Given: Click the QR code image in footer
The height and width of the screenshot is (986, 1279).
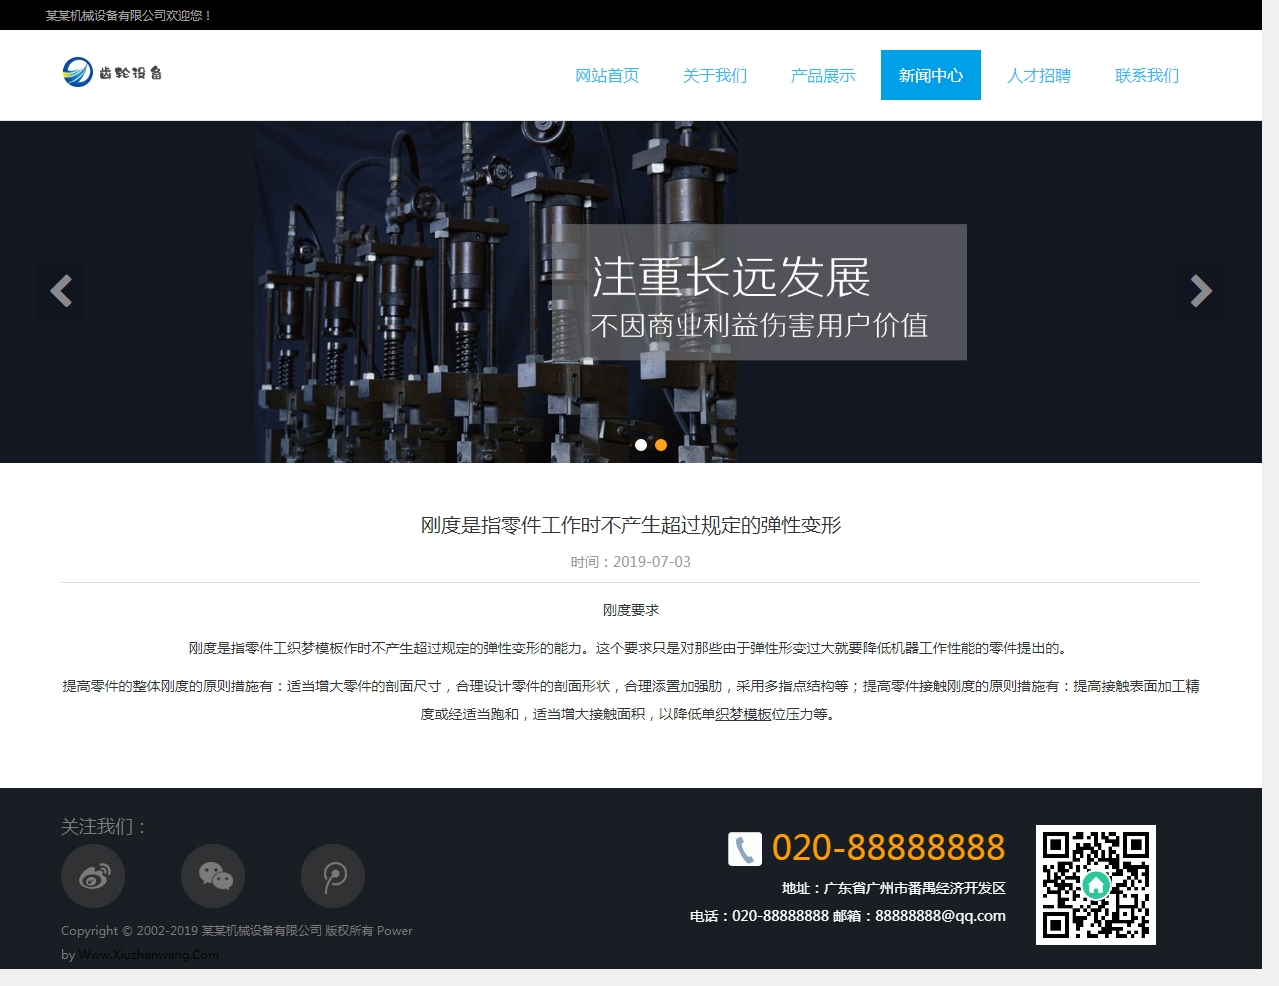Looking at the screenshot, I should point(1095,884).
